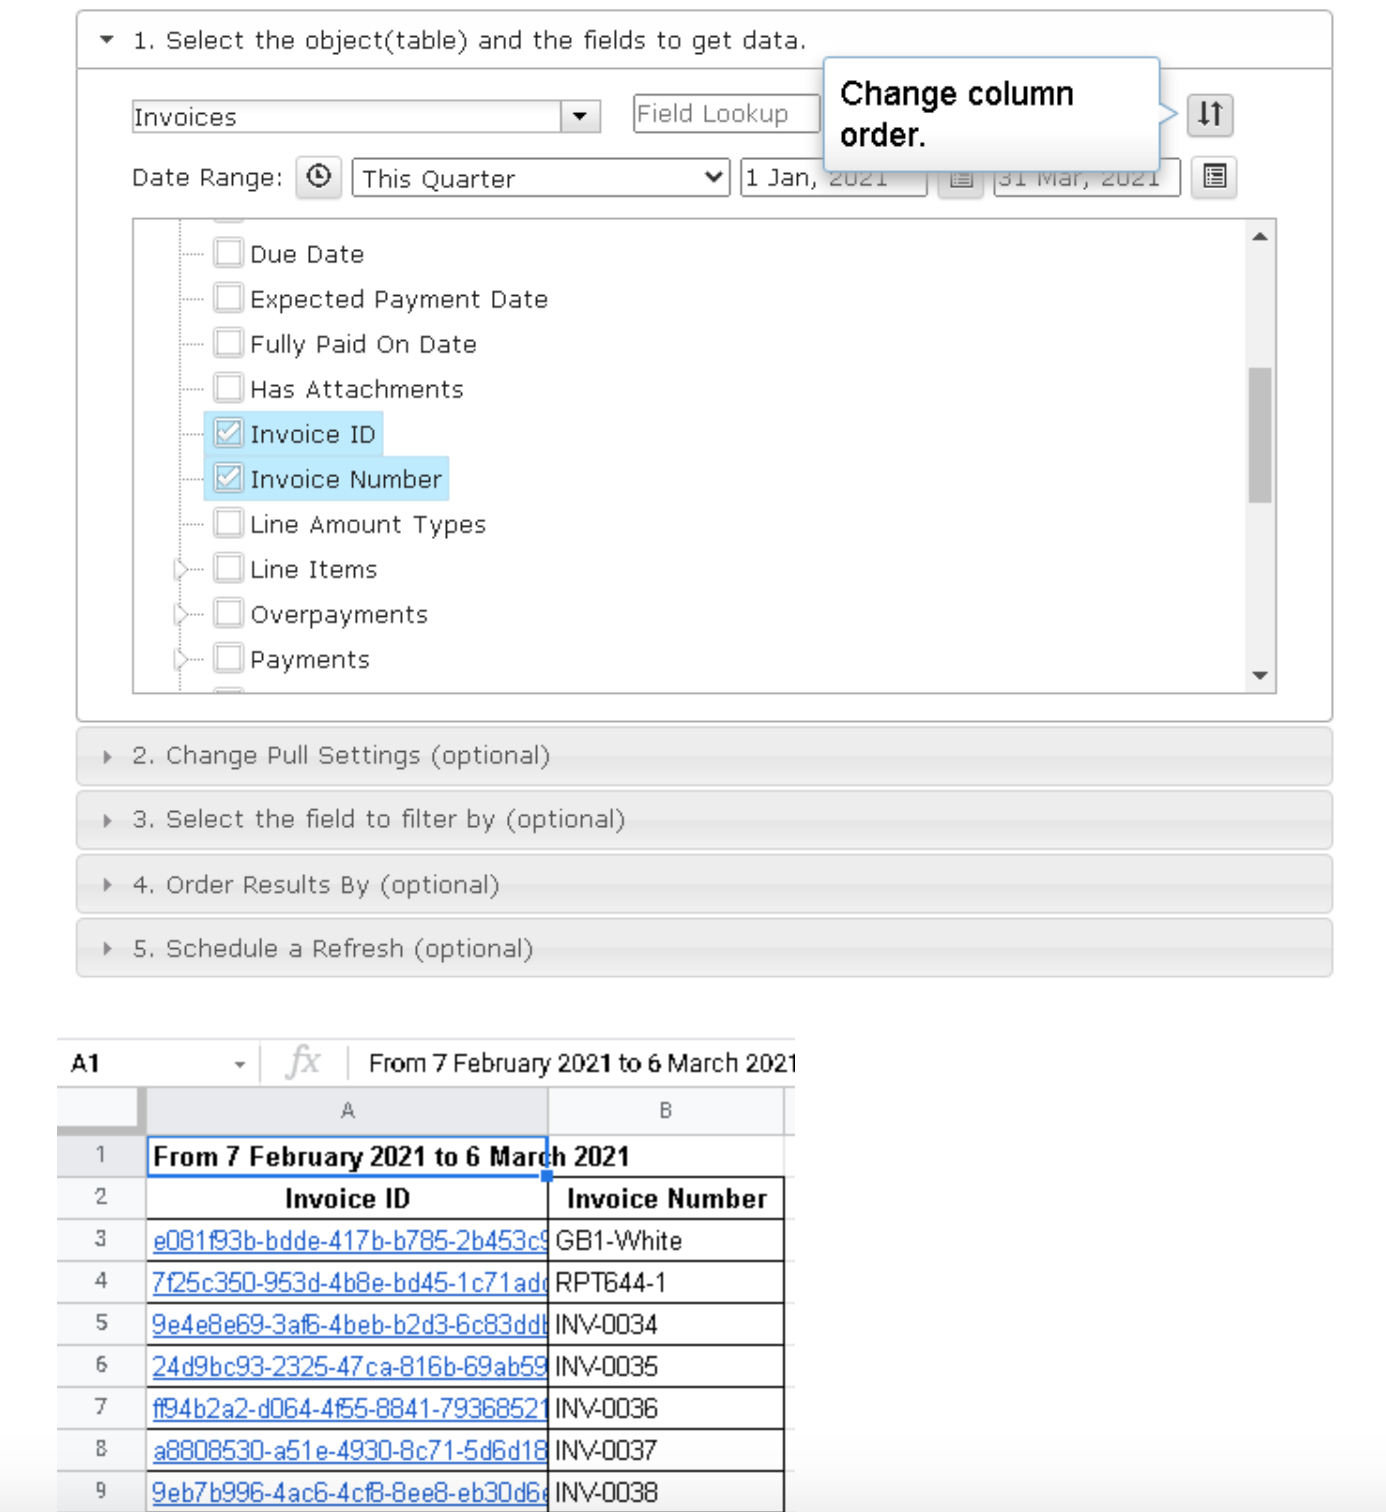Click the Date Range label

pos(207,178)
